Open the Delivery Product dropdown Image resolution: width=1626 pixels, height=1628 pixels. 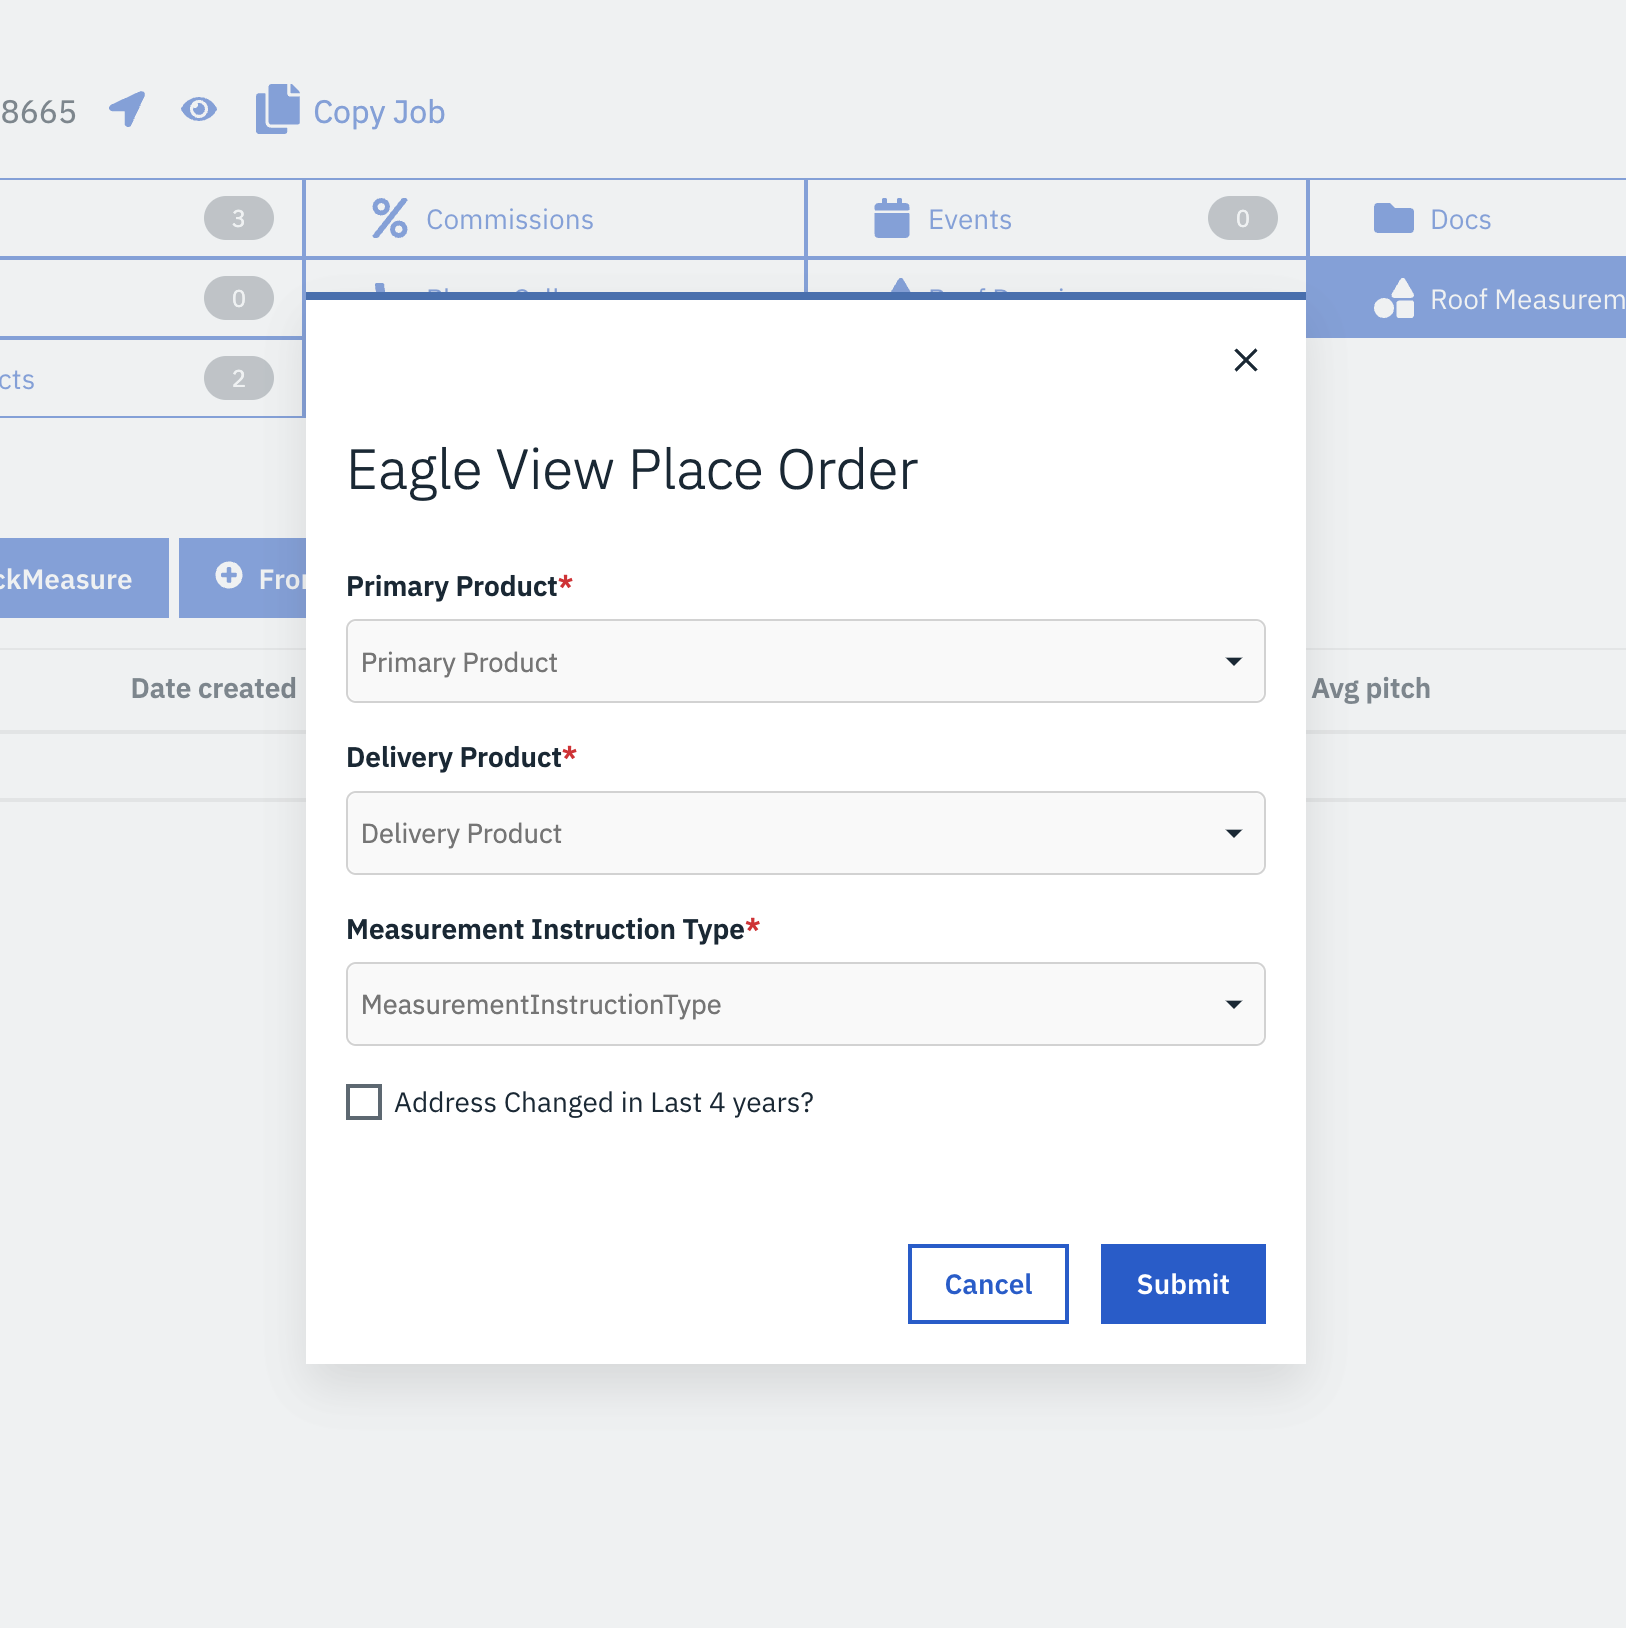coord(805,833)
